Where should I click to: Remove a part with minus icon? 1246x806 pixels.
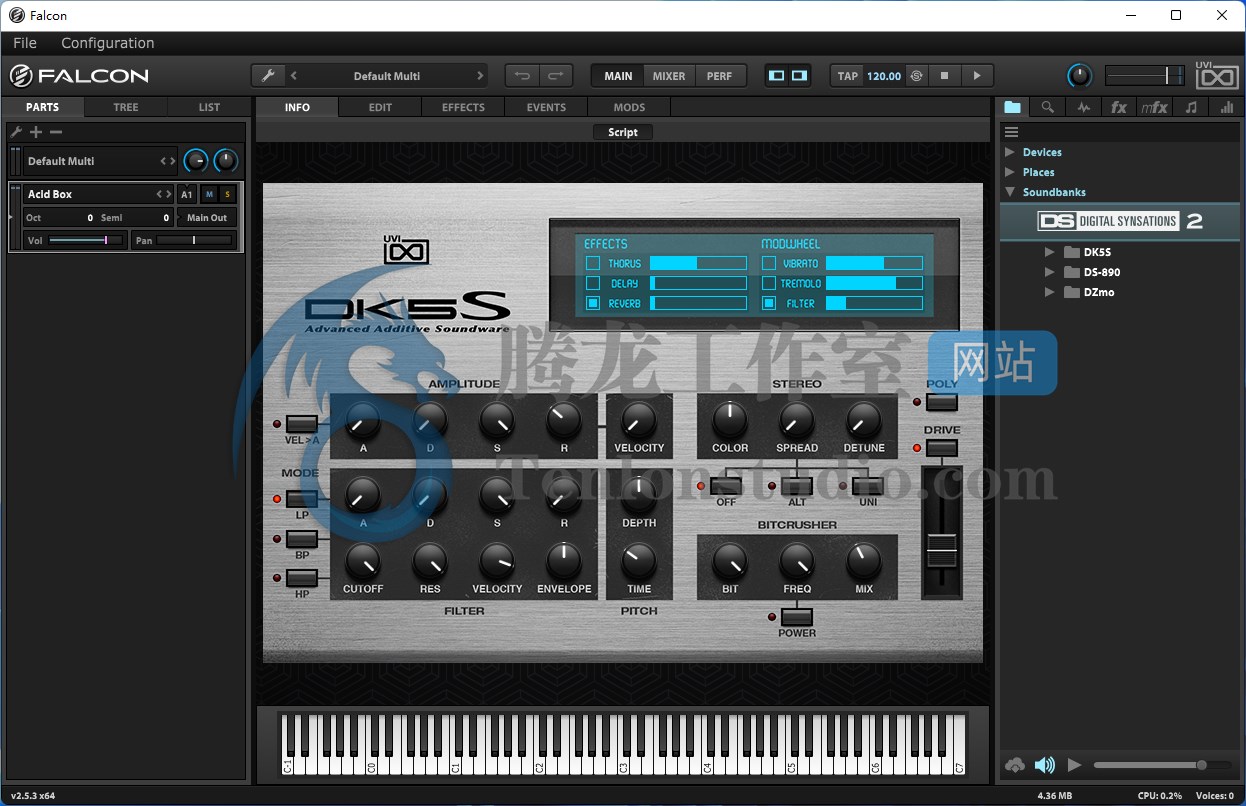(56, 132)
